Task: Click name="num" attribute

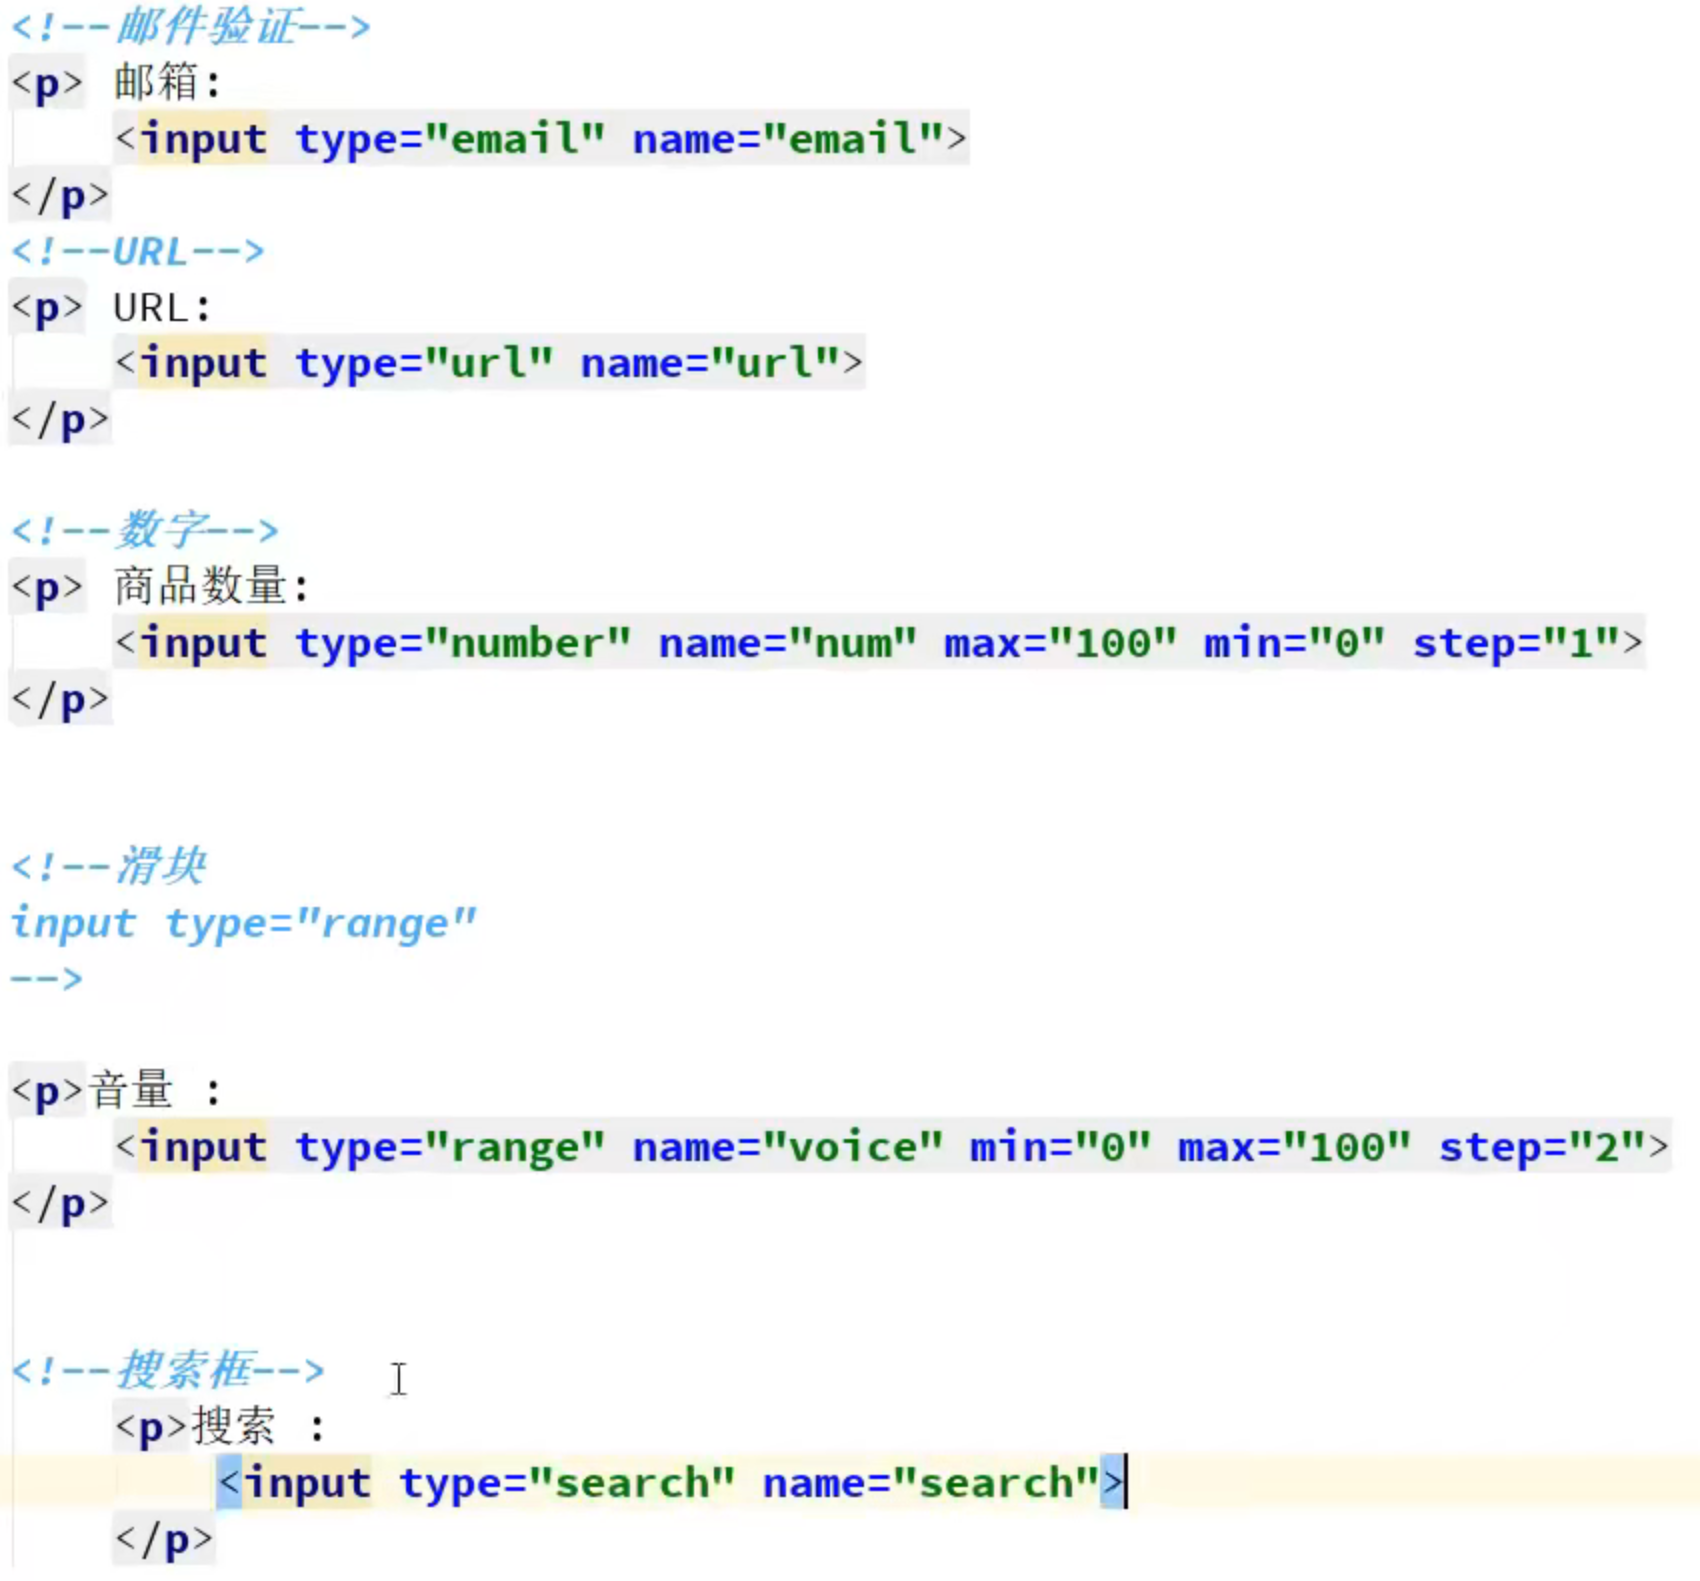Action: point(788,643)
